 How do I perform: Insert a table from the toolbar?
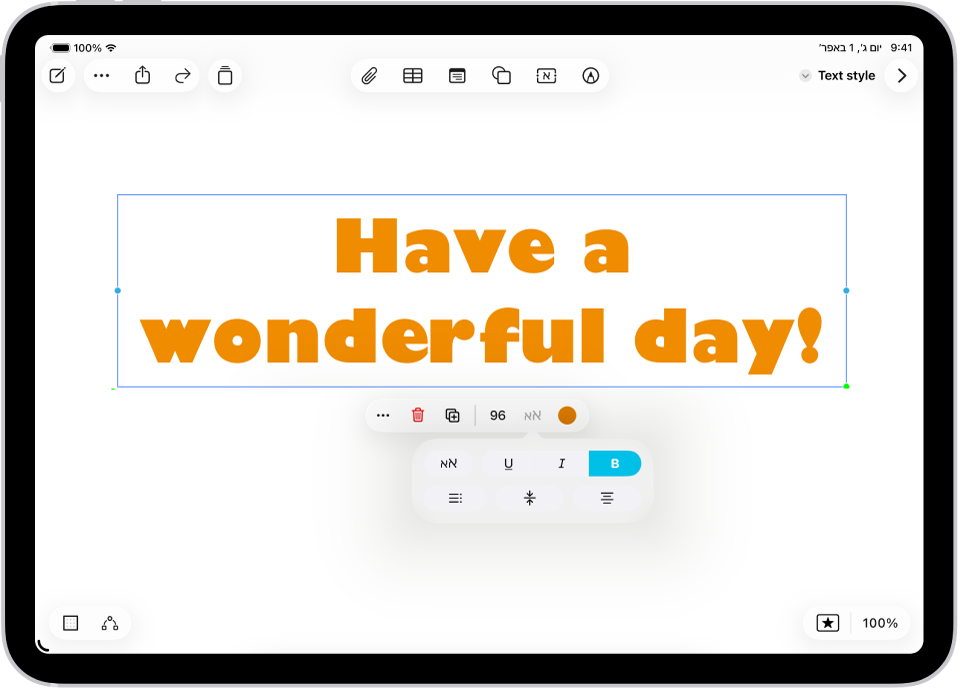pos(413,76)
